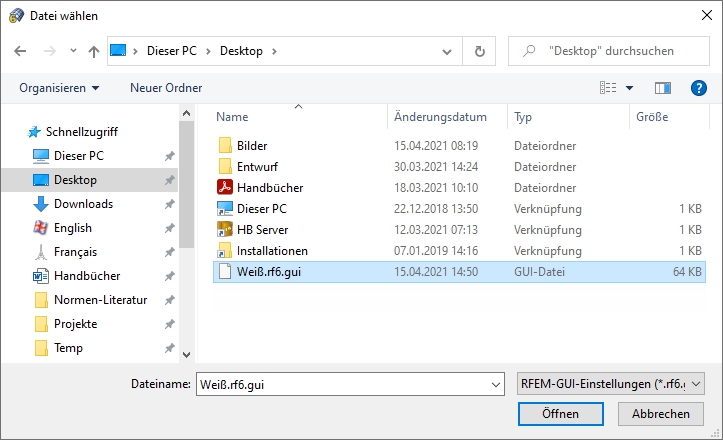This screenshot has width=723, height=440.
Task: Click pin icon next to English
Action: pos(170,228)
